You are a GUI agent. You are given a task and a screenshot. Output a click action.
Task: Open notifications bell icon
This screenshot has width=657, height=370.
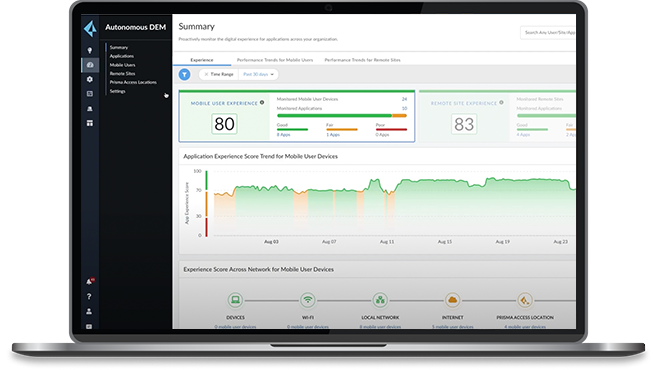click(x=89, y=282)
